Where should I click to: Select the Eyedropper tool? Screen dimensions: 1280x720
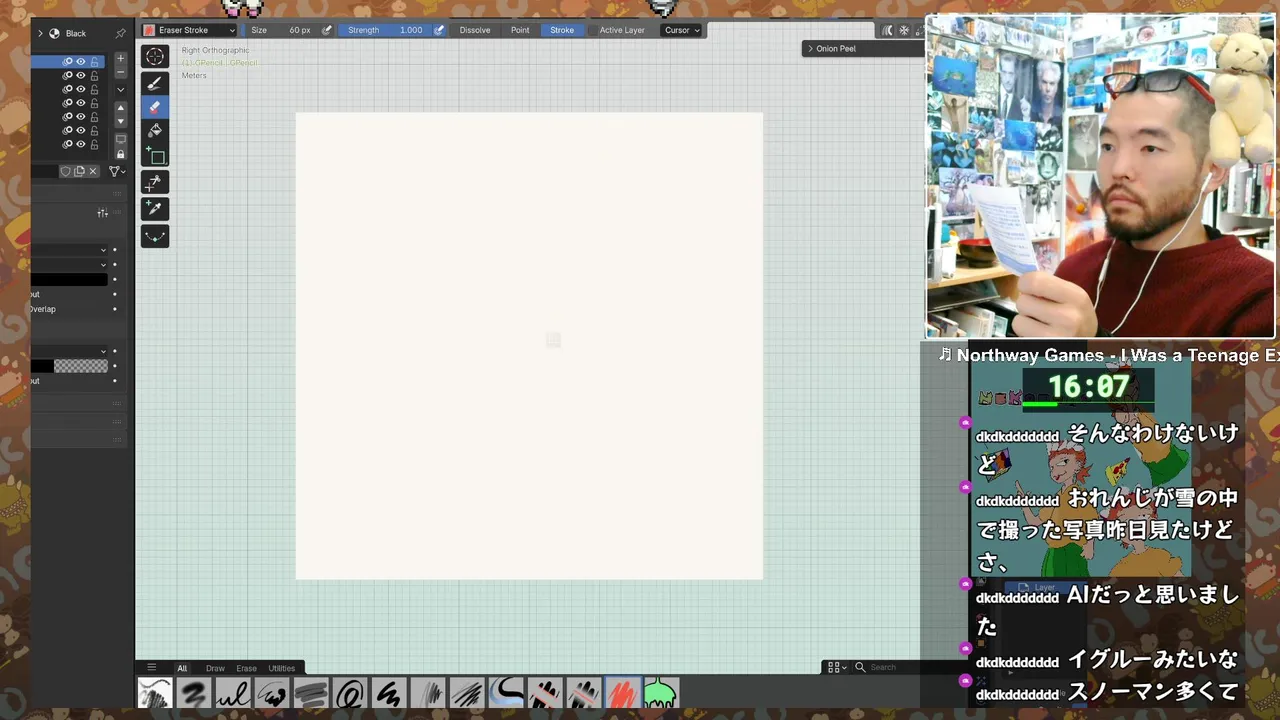tap(155, 208)
